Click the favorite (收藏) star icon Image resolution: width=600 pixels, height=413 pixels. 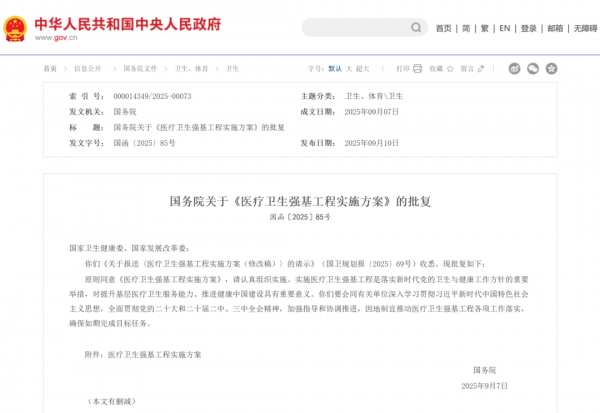448,69
